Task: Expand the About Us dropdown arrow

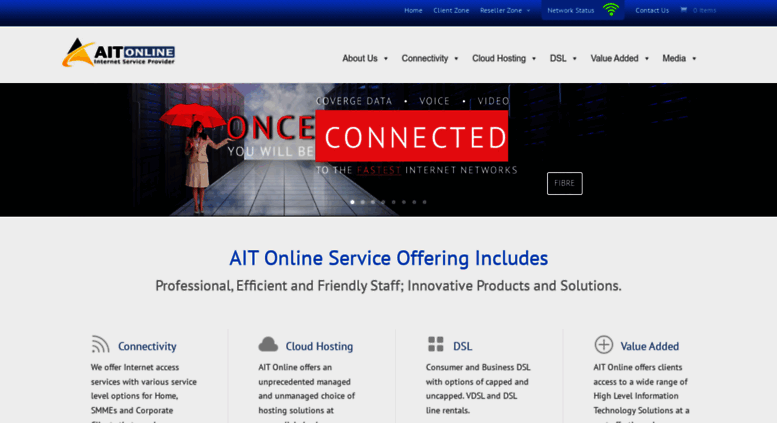Action: coord(386,58)
